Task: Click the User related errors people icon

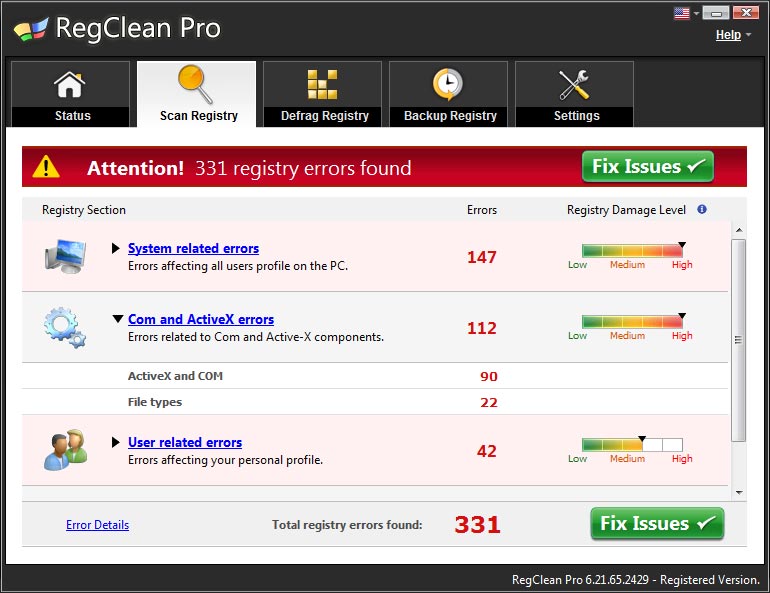Action: 65,450
